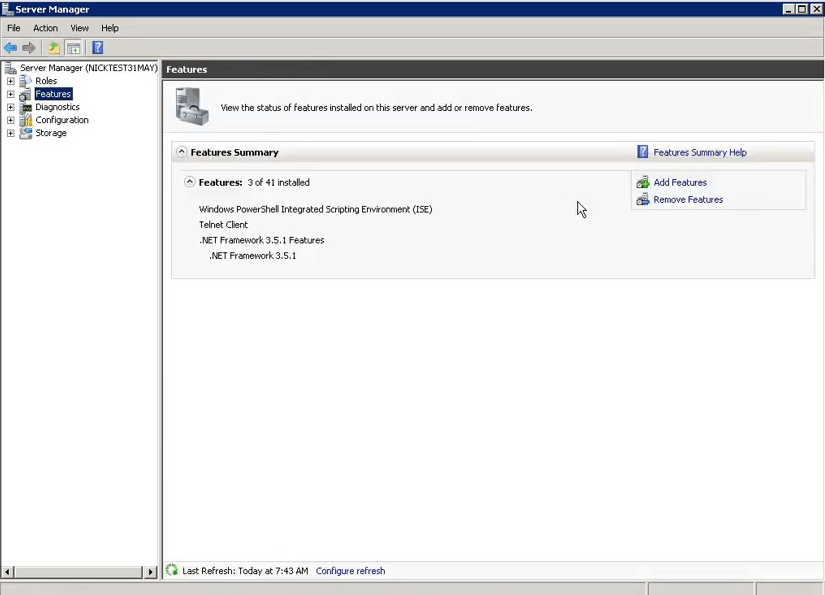The width and height of the screenshot is (825, 595).
Task: Click the Add Features icon
Action: click(642, 183)
